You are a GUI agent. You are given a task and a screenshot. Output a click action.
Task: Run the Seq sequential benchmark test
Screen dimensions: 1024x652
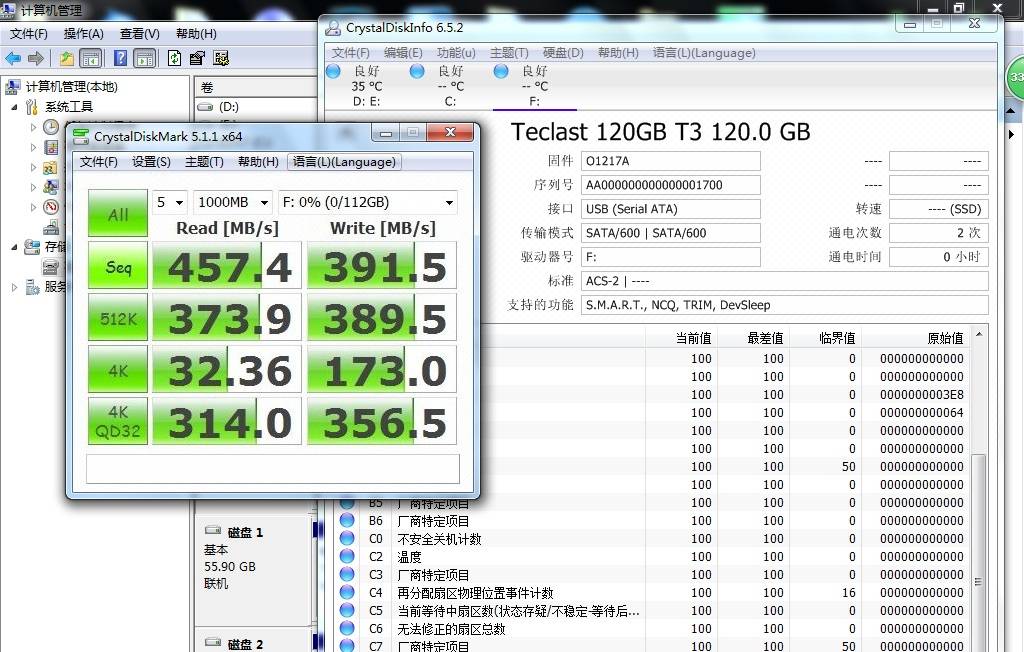click(x=117, y=265)
